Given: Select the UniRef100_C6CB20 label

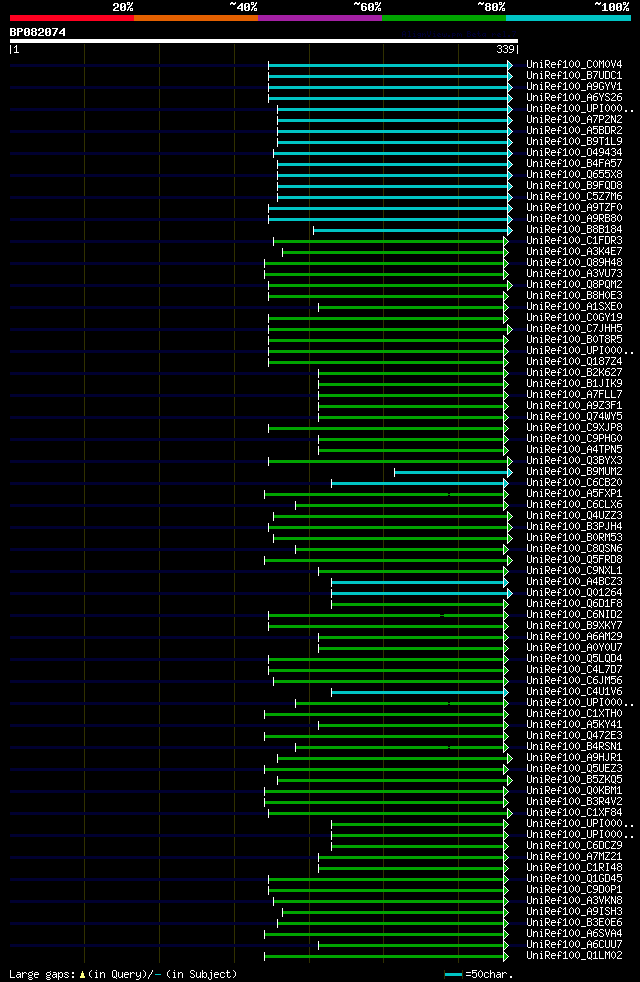Looking at the screenshot, I should coord(574,483).
